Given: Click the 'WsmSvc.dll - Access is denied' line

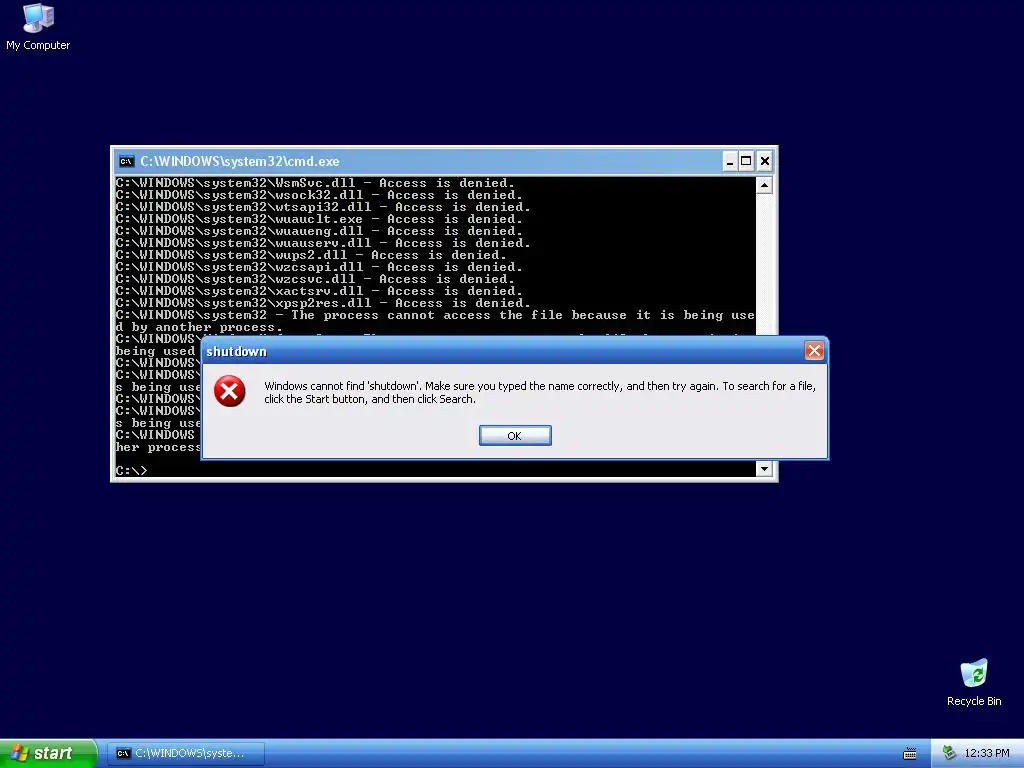Looking at the screenshot, I should [x=315, y=184].
